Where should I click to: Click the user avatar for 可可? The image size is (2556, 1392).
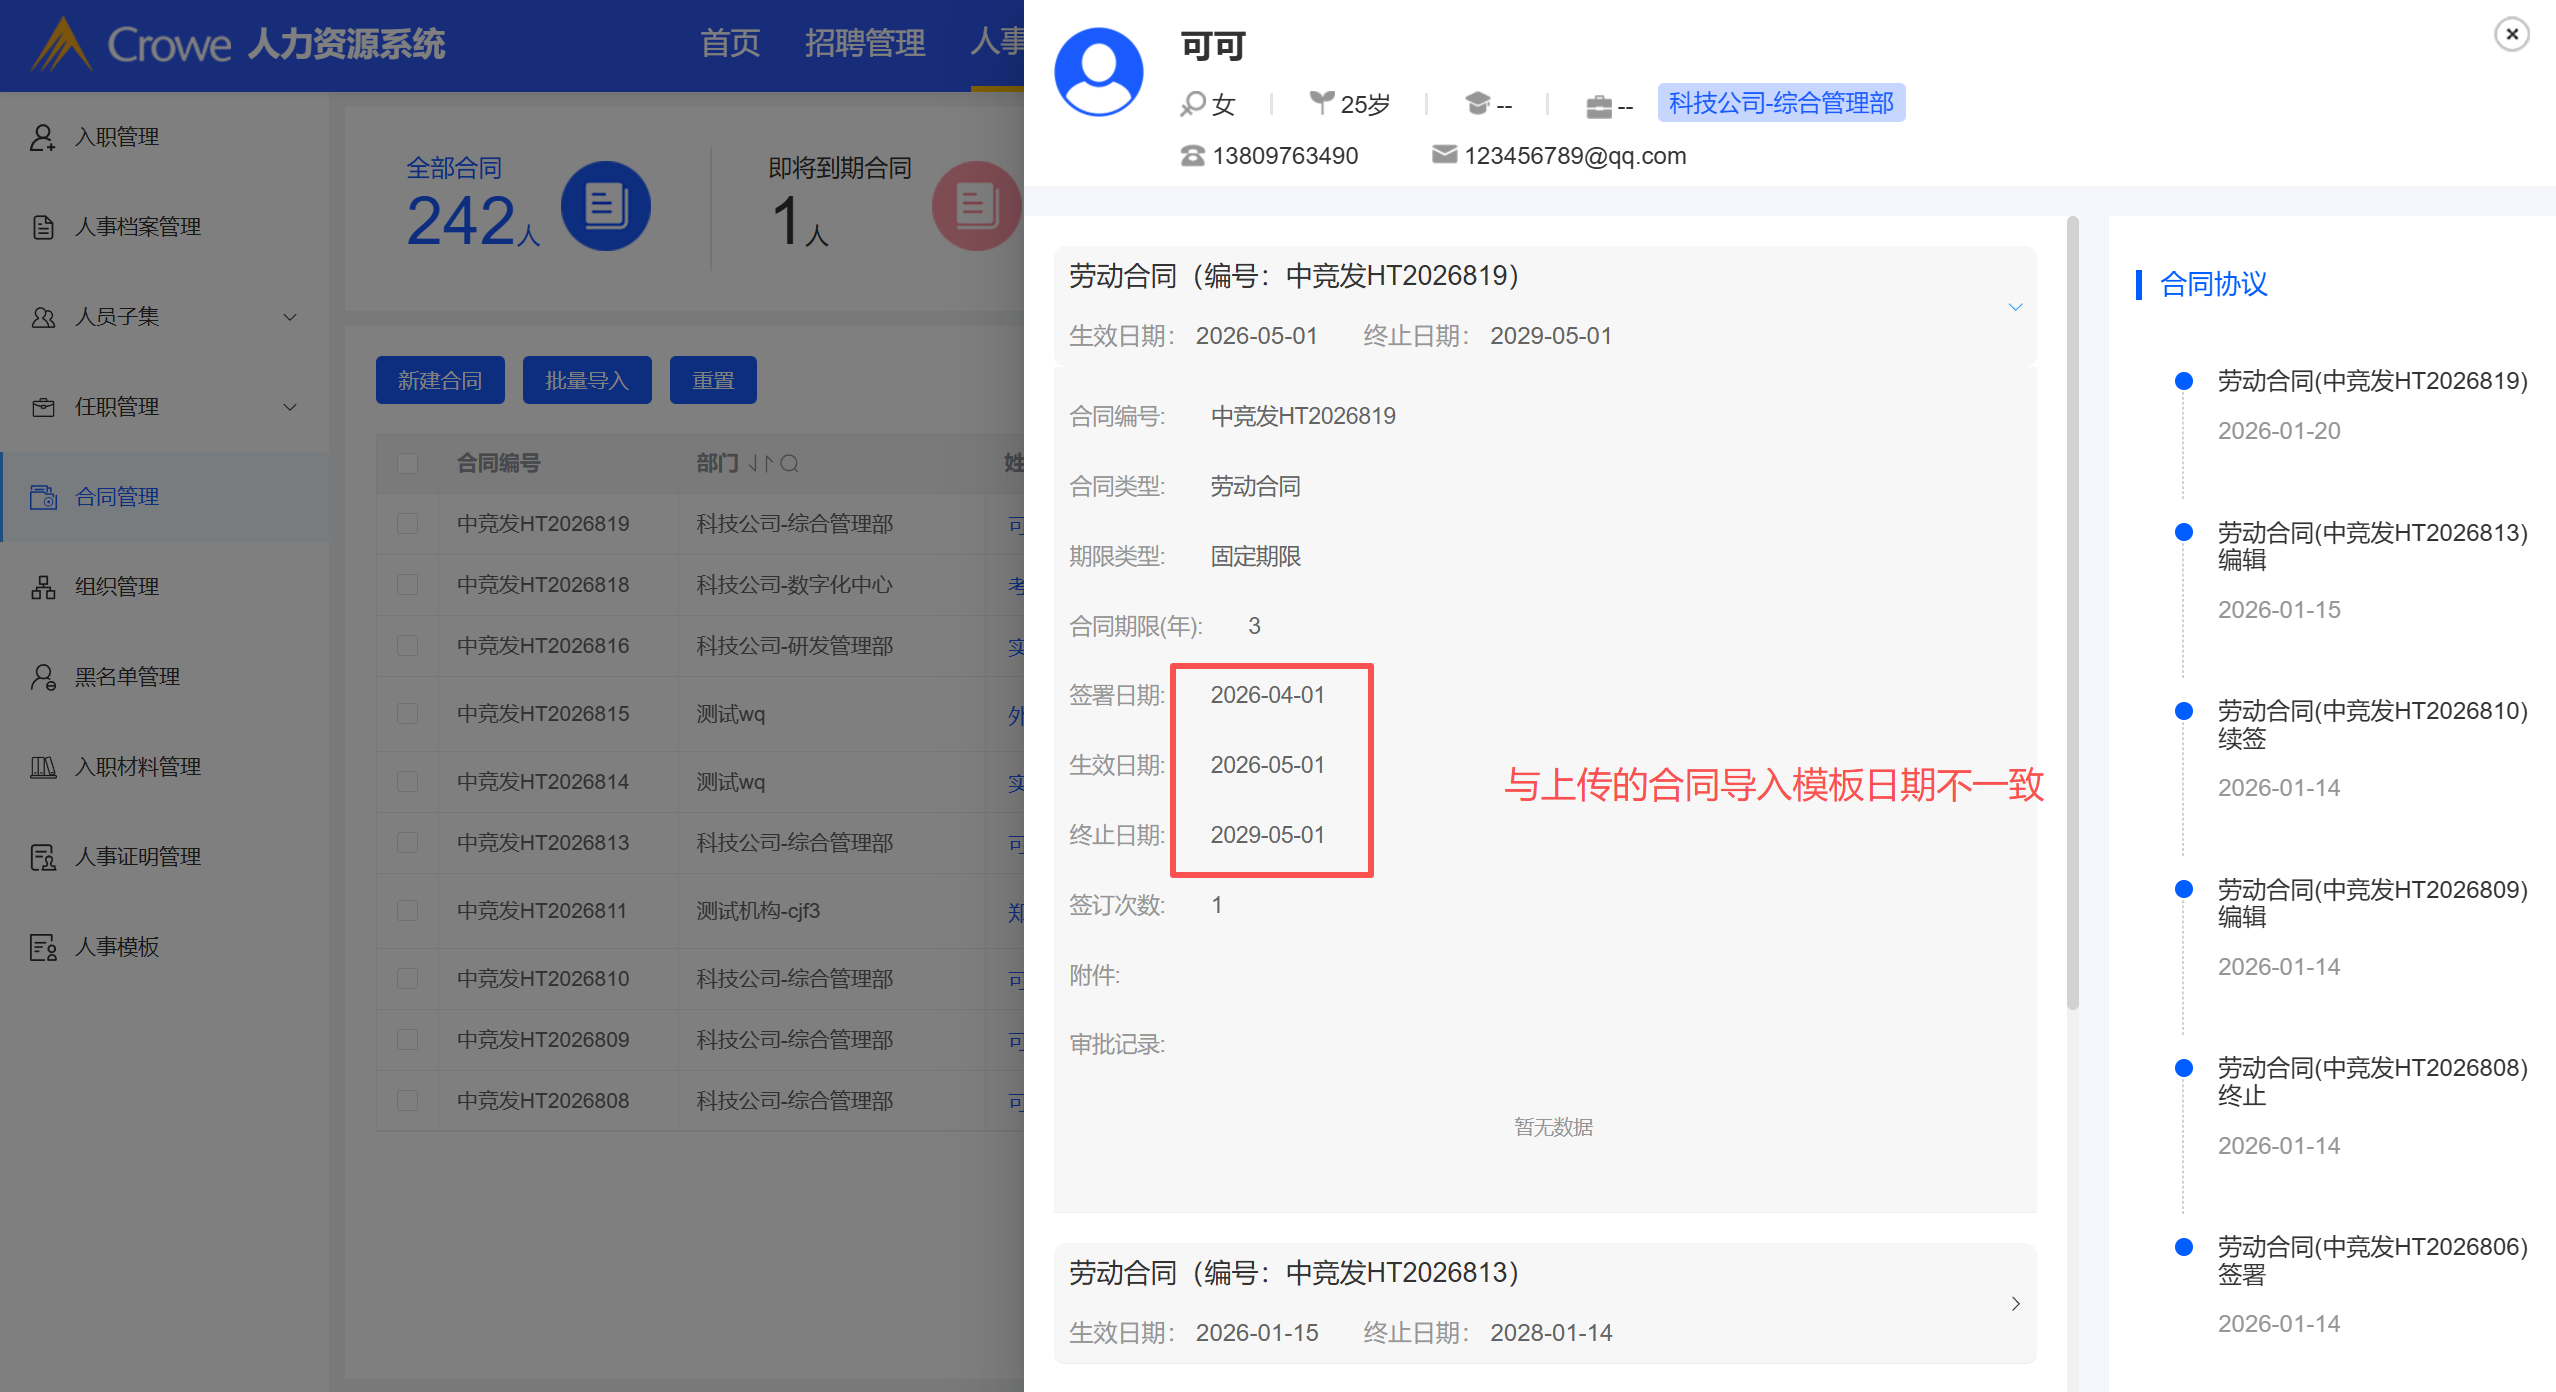(x=1098, y=72)
